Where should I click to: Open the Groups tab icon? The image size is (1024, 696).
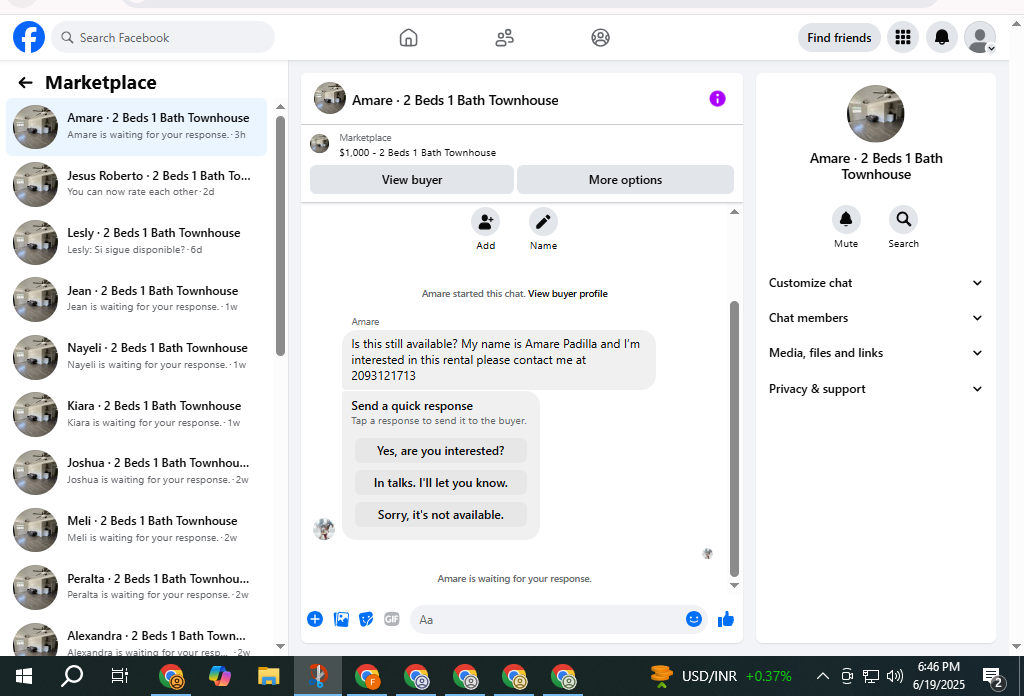pyautogui.click(x=600, y=38)
